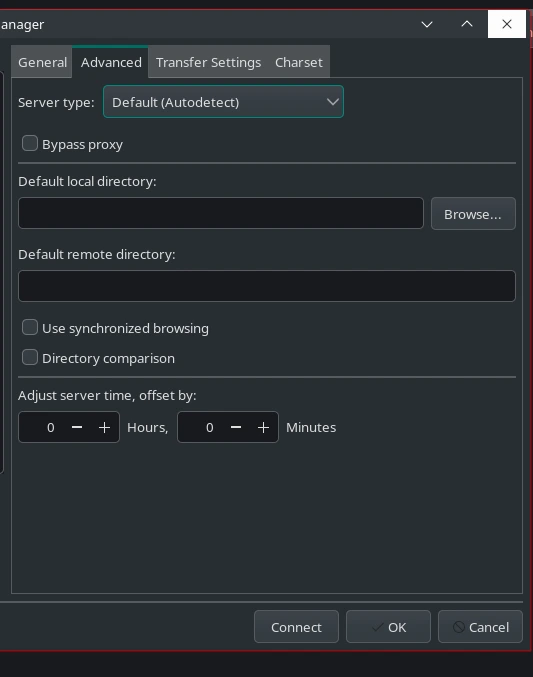Screen dimensions: 533x677
Task: Click the window shade-up chevron icon
Action: (x=467, y=24)
